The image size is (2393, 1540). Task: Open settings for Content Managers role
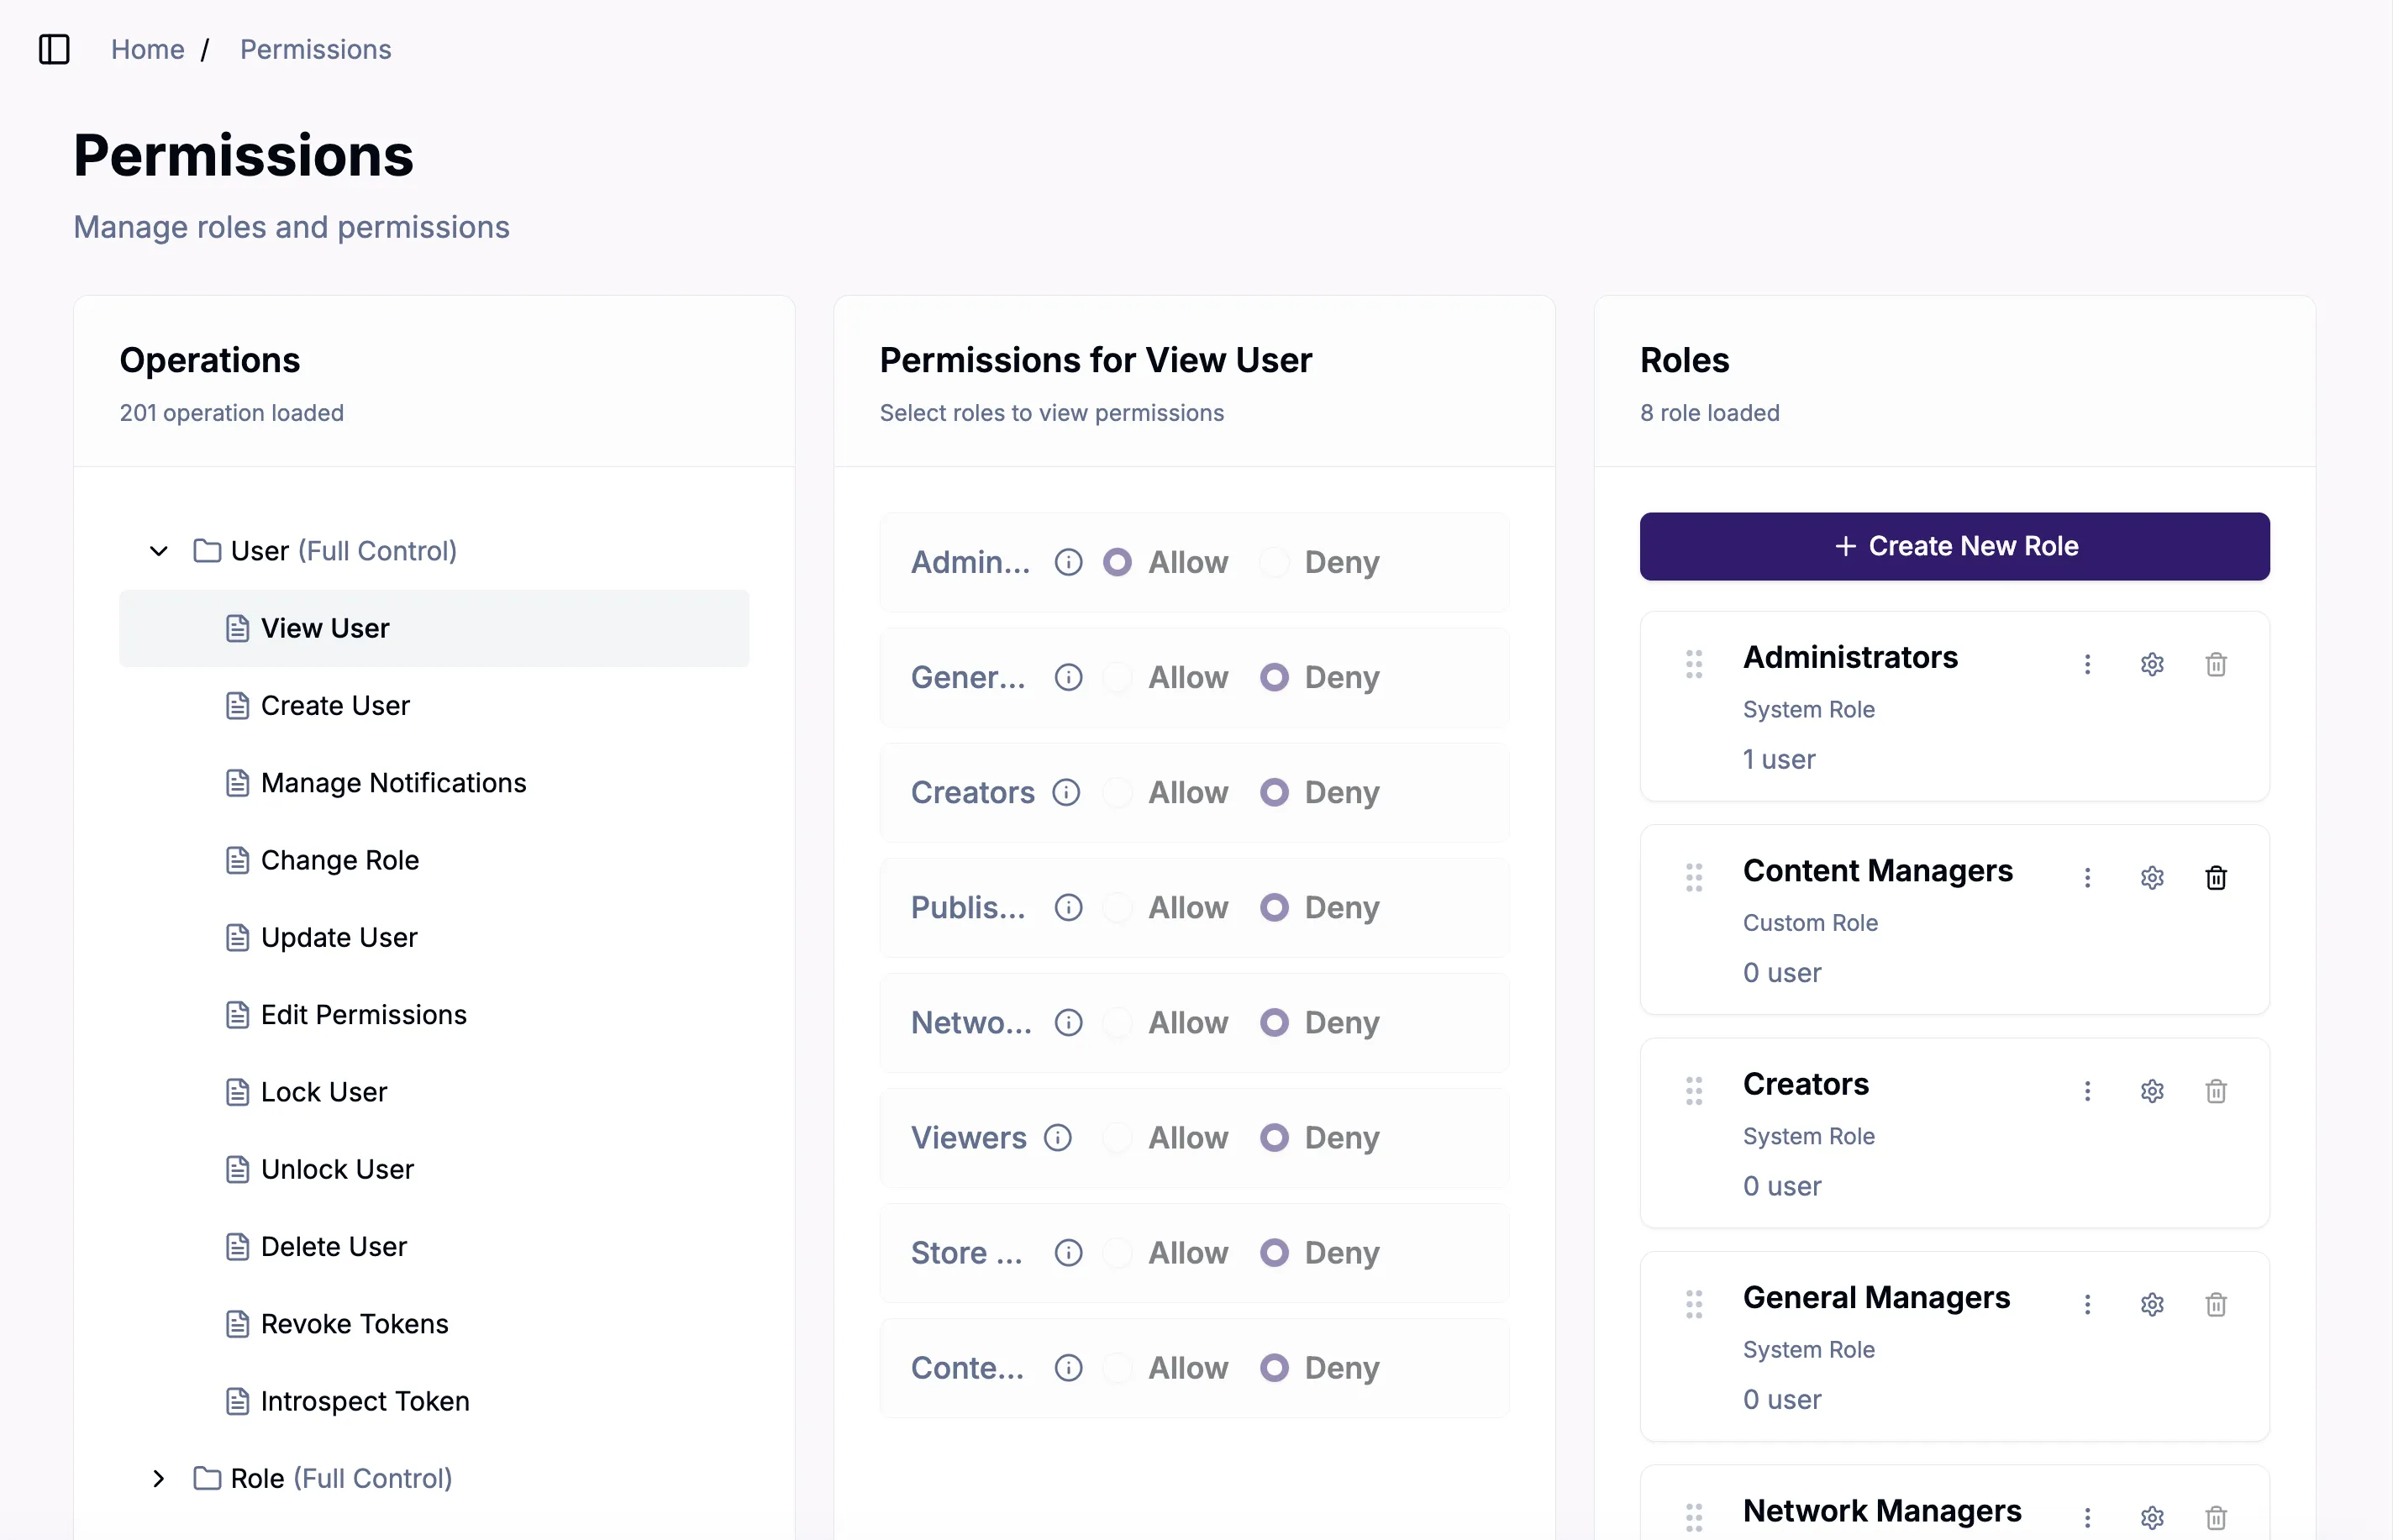click(2152, 877)
